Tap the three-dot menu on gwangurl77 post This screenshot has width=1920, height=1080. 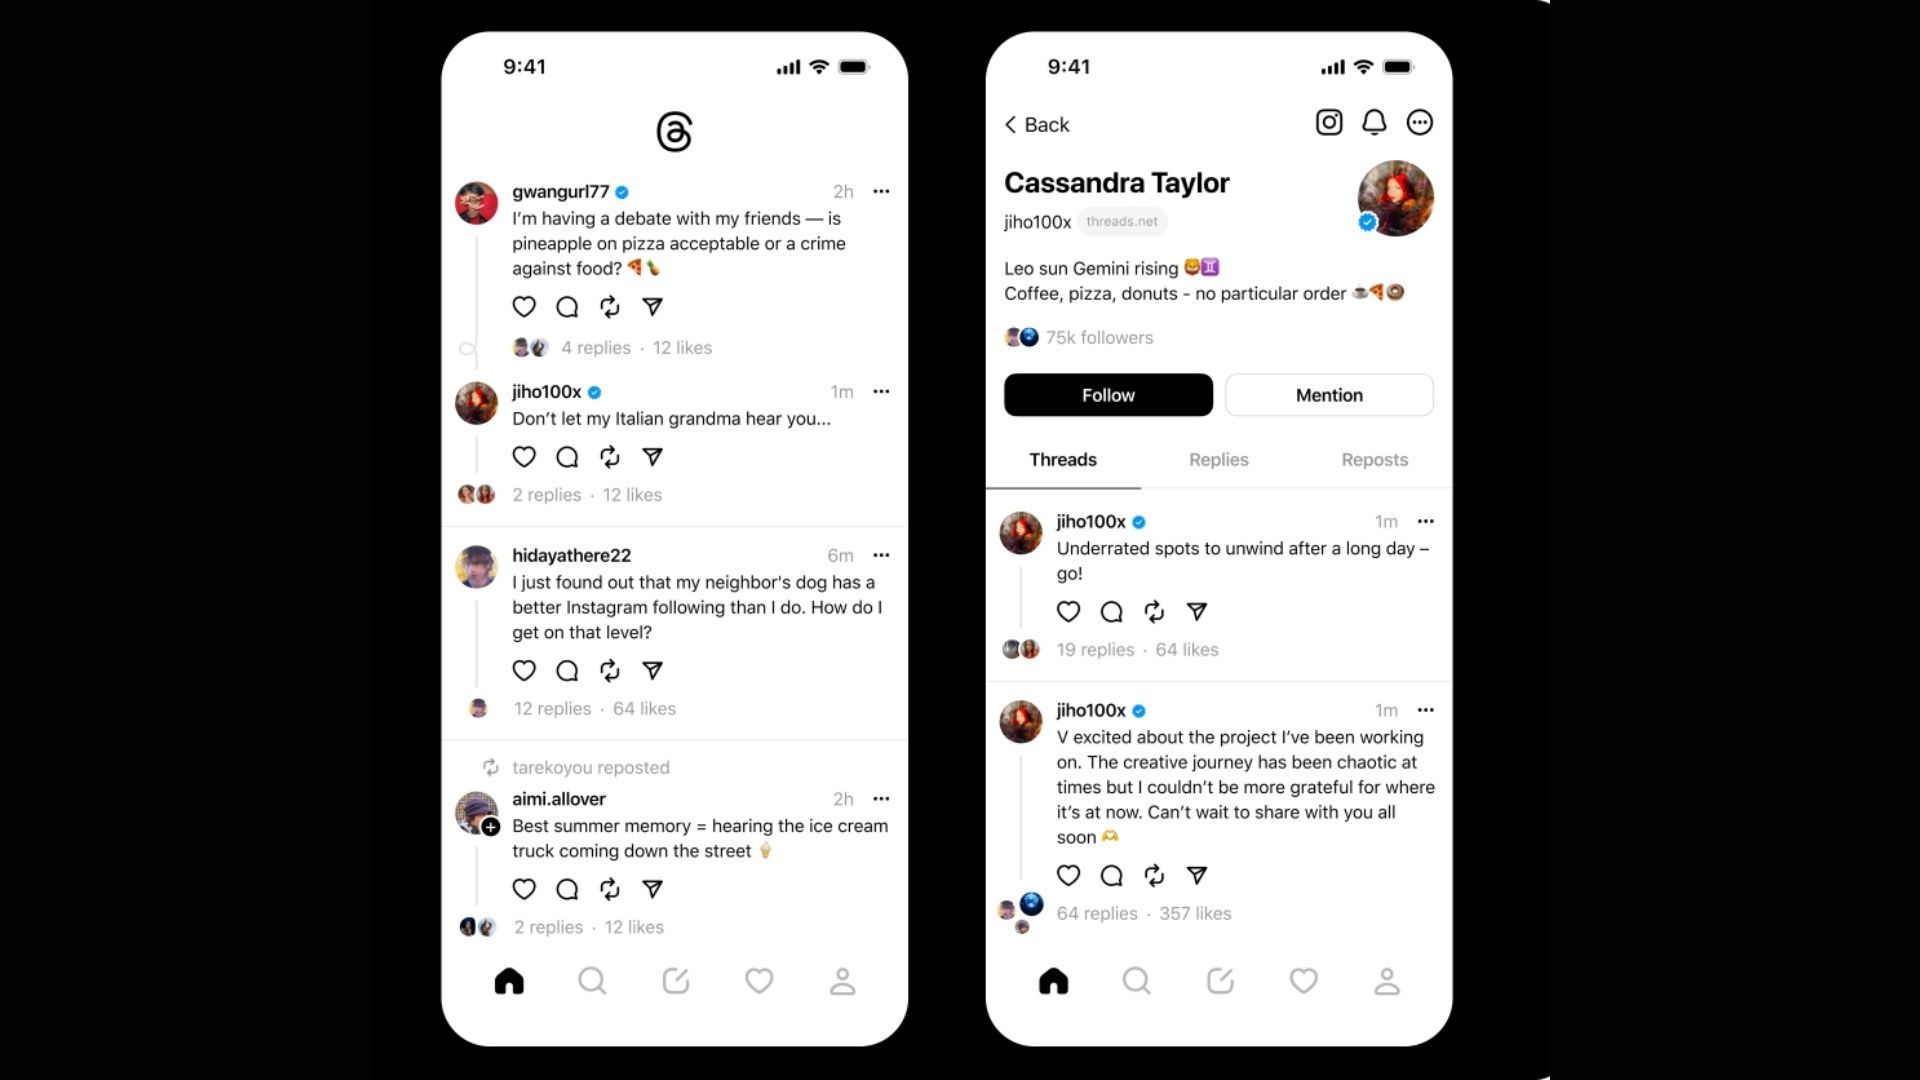tap(881, 191)
